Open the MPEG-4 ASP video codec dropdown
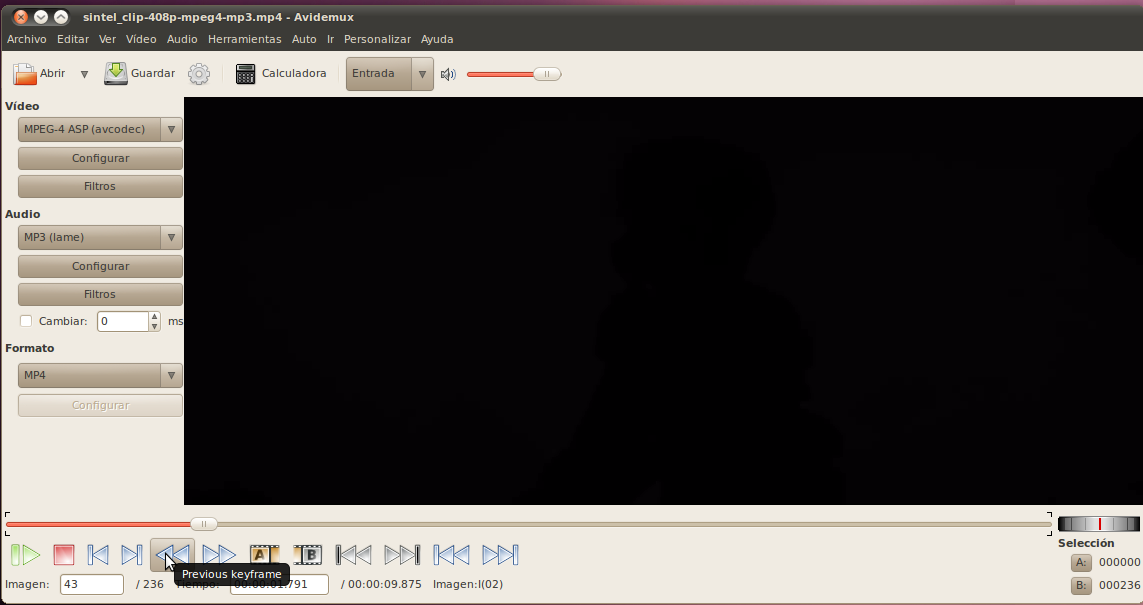The width and height of the screenshot is (1143, 605). [100, 130]
